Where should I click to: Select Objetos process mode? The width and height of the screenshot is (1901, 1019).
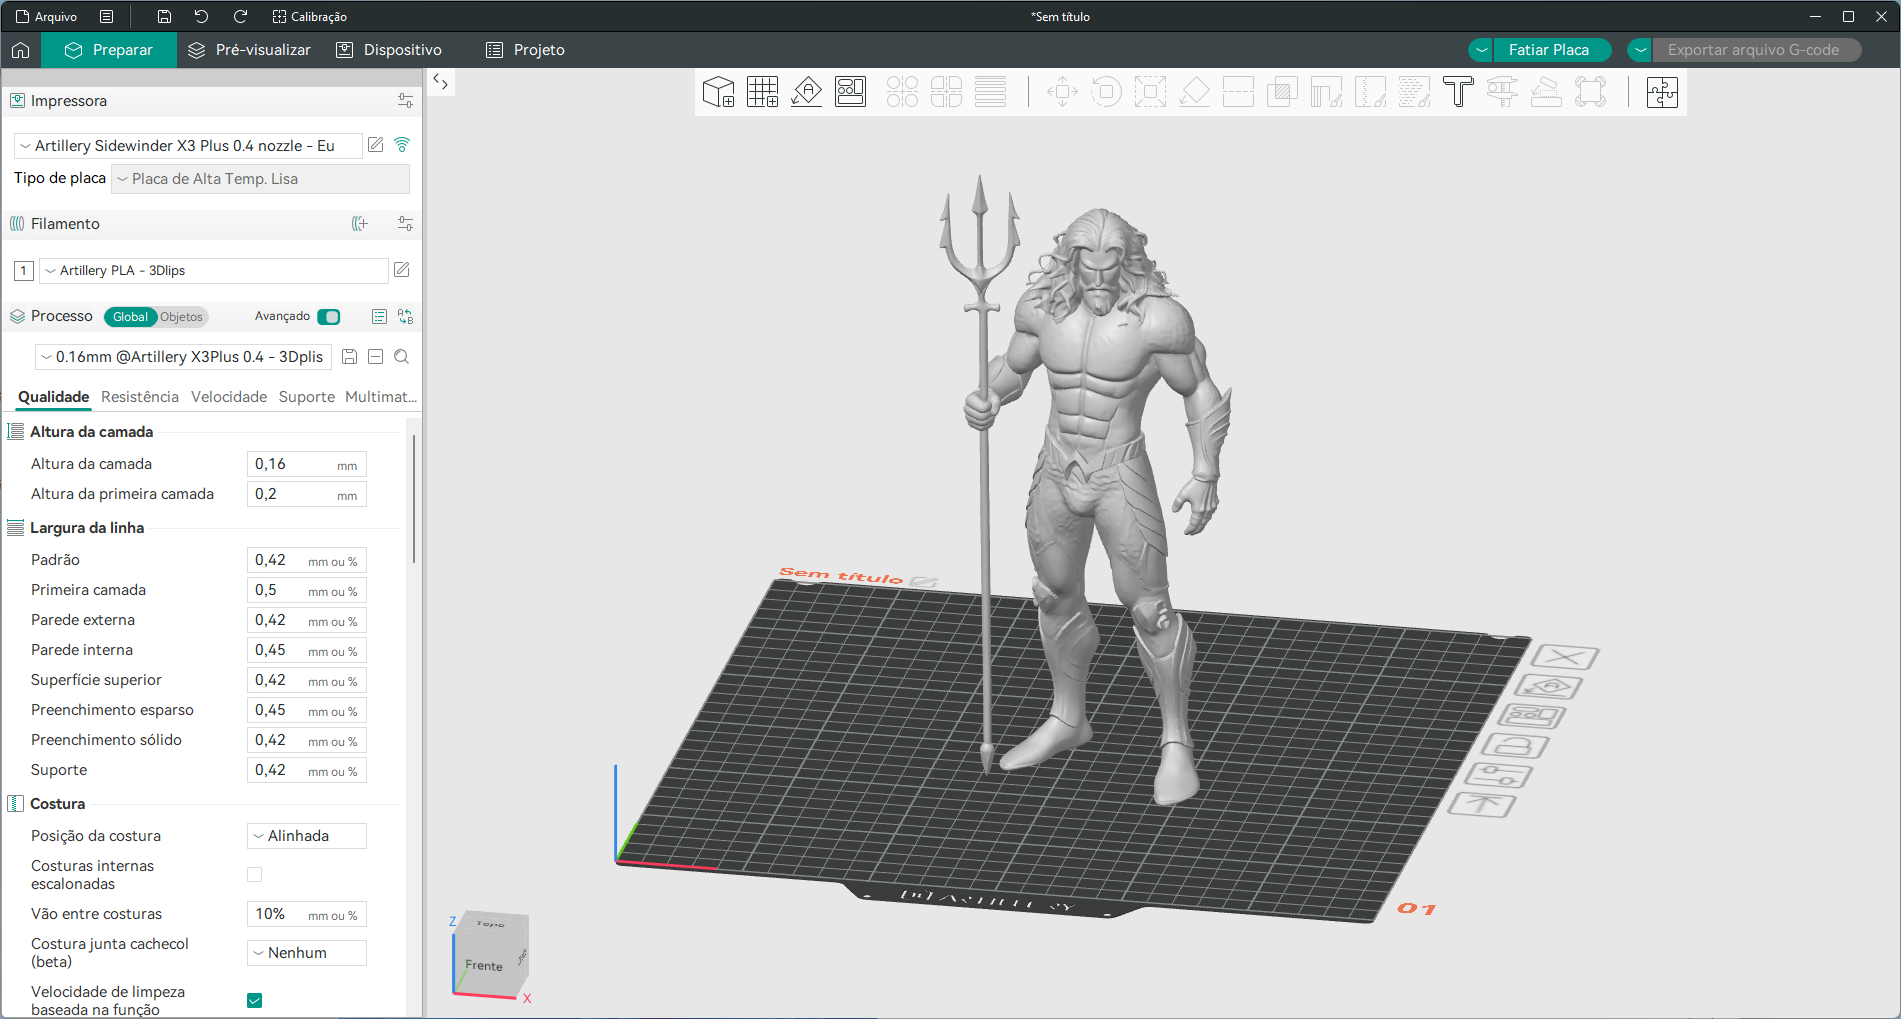tap(181, 317)
